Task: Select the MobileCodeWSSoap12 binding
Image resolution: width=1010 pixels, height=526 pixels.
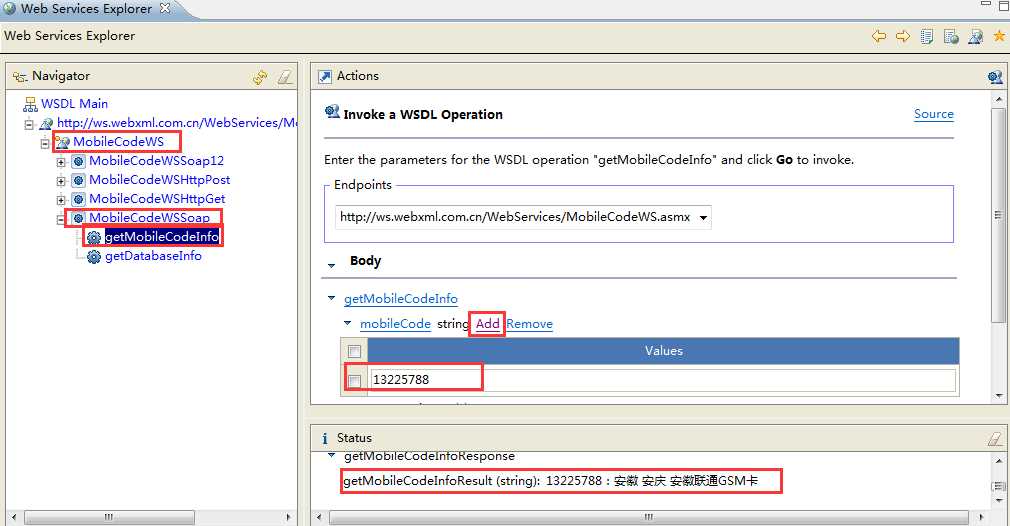Action: click(x=157, y=160)
